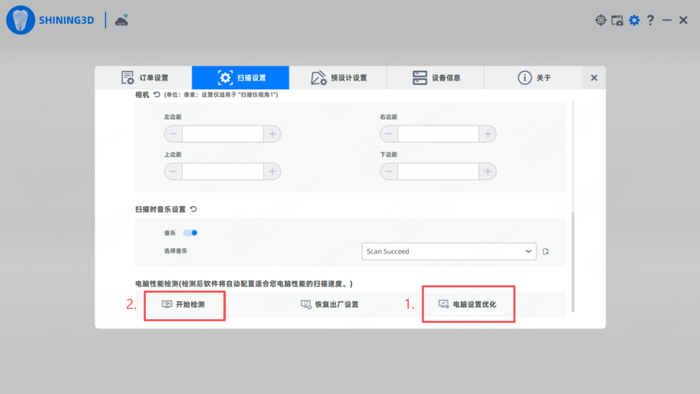Select the 扫描设置 tab
The width and height of the screenshot is (700, 394).
pos(241,78)
